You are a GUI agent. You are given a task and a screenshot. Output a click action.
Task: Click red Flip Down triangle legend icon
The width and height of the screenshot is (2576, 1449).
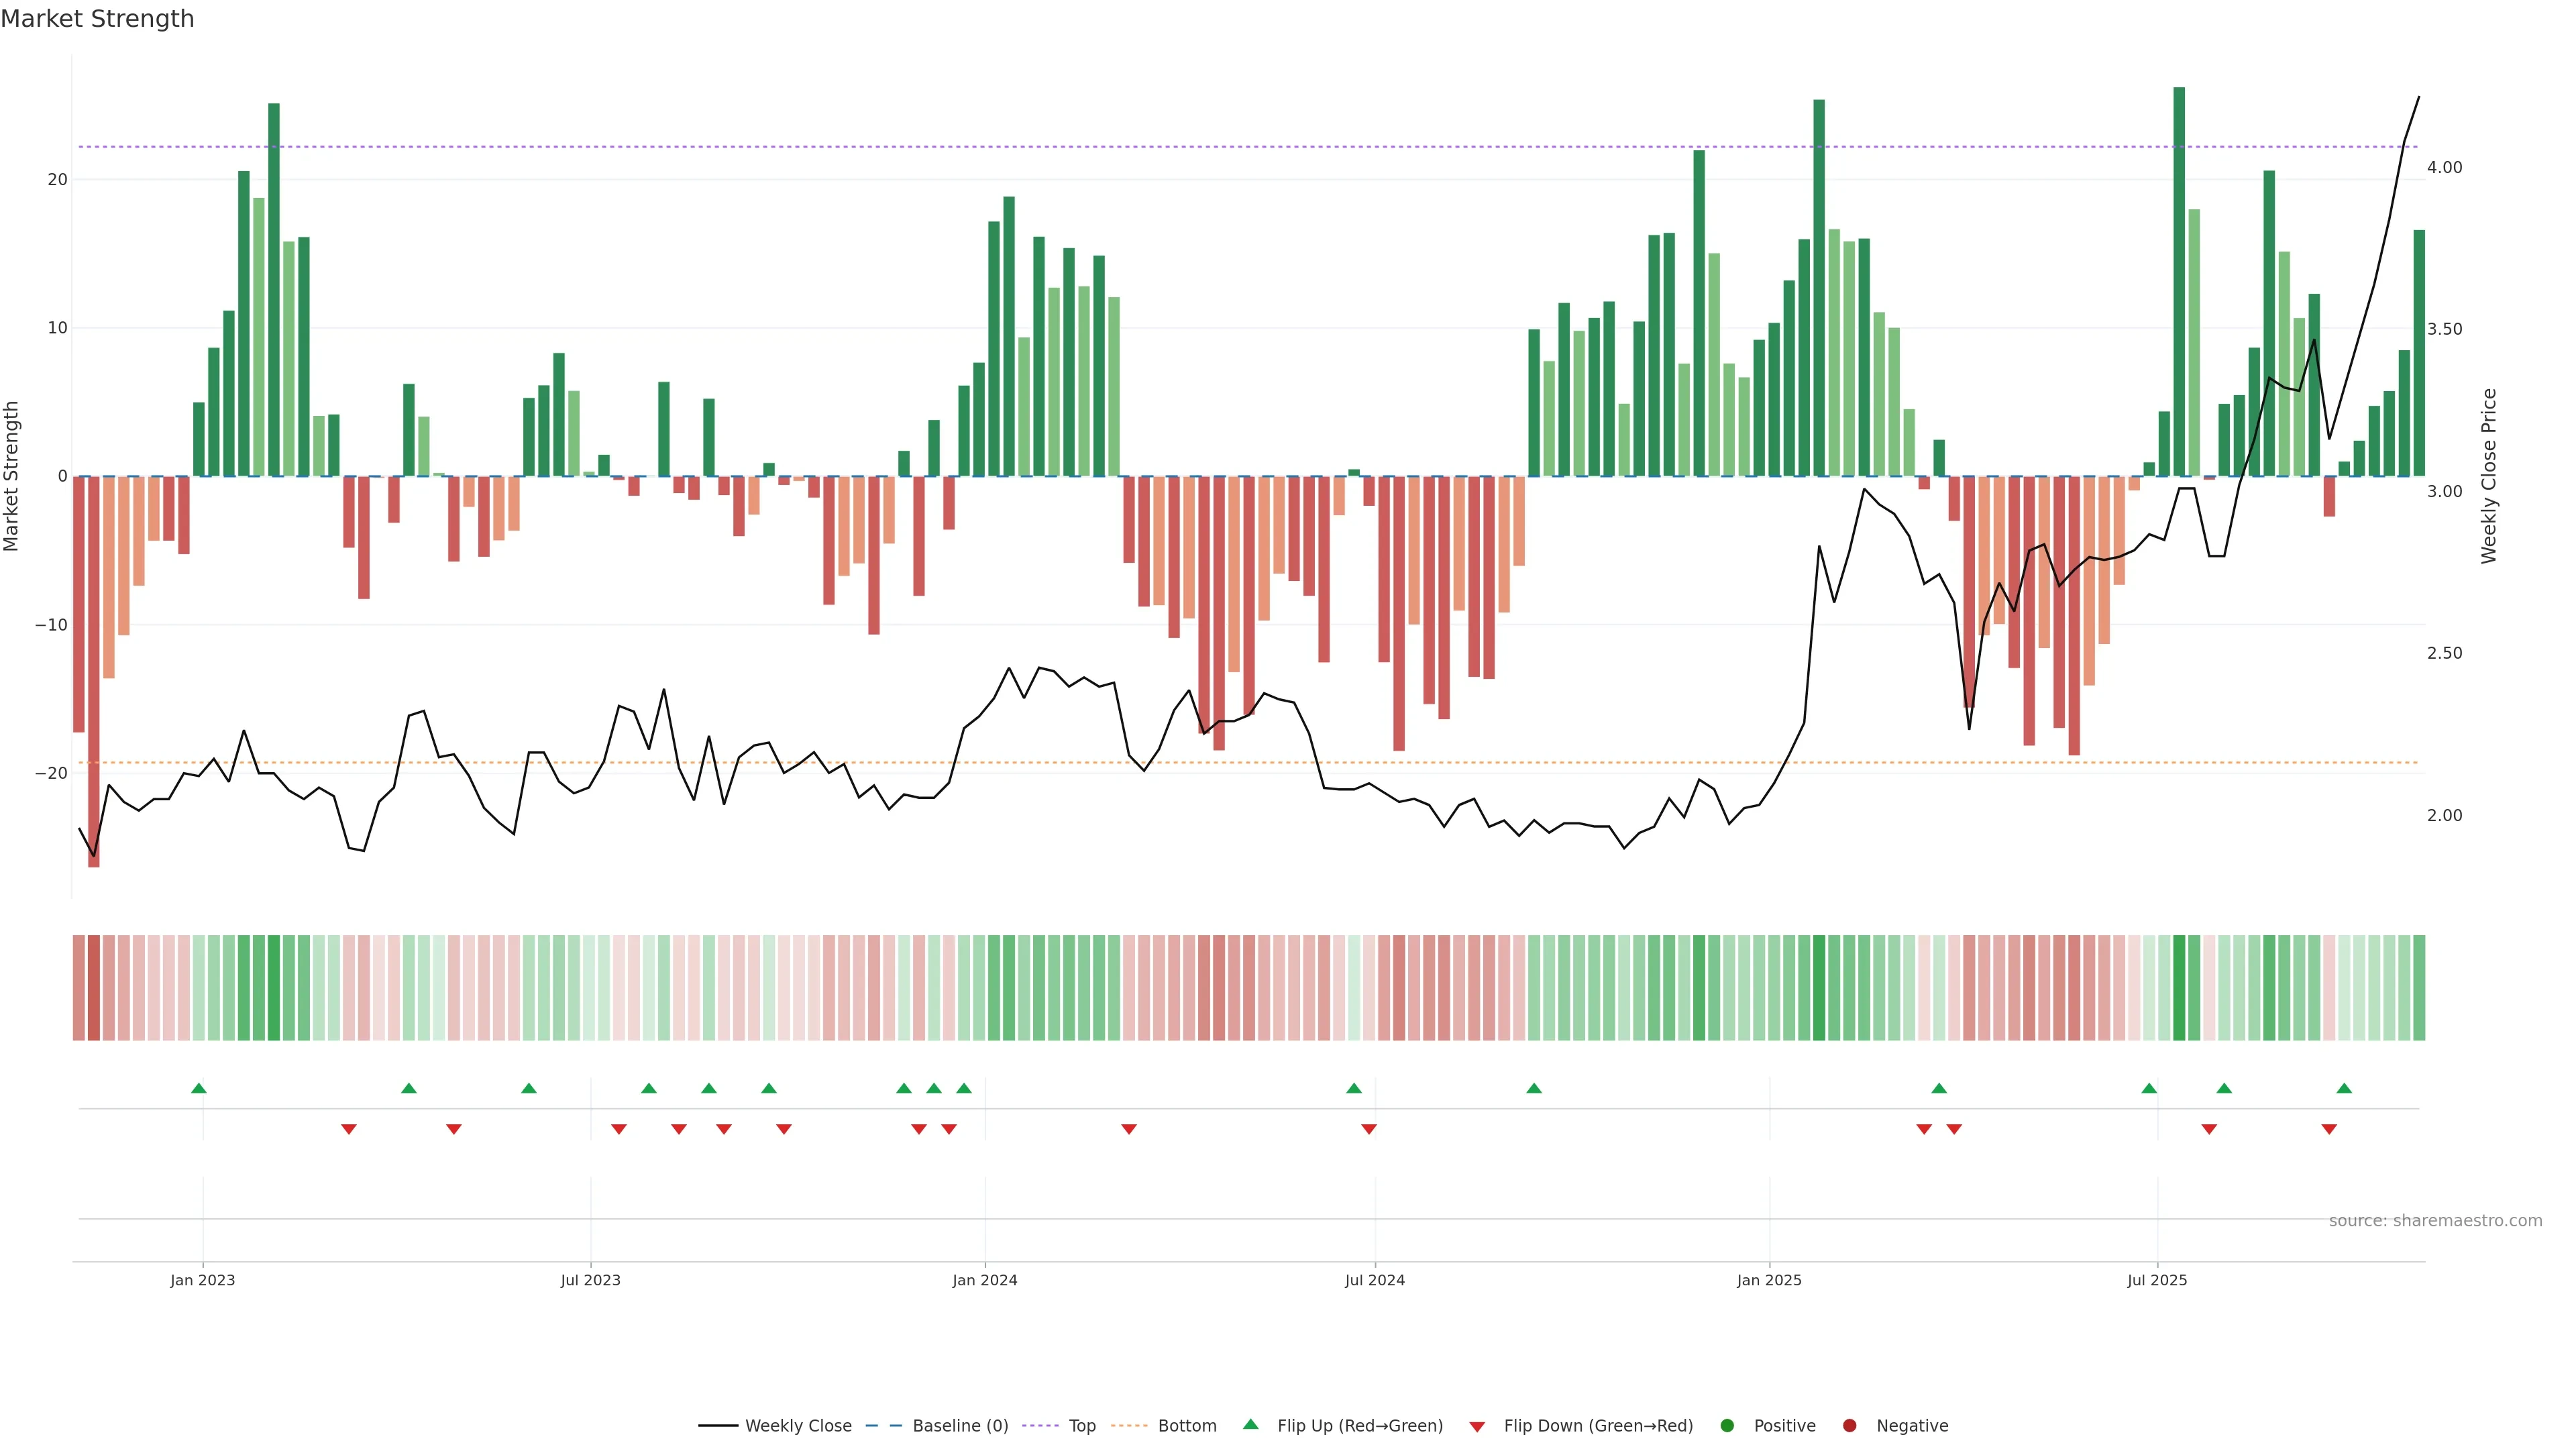click(x=1477, y=1426)
